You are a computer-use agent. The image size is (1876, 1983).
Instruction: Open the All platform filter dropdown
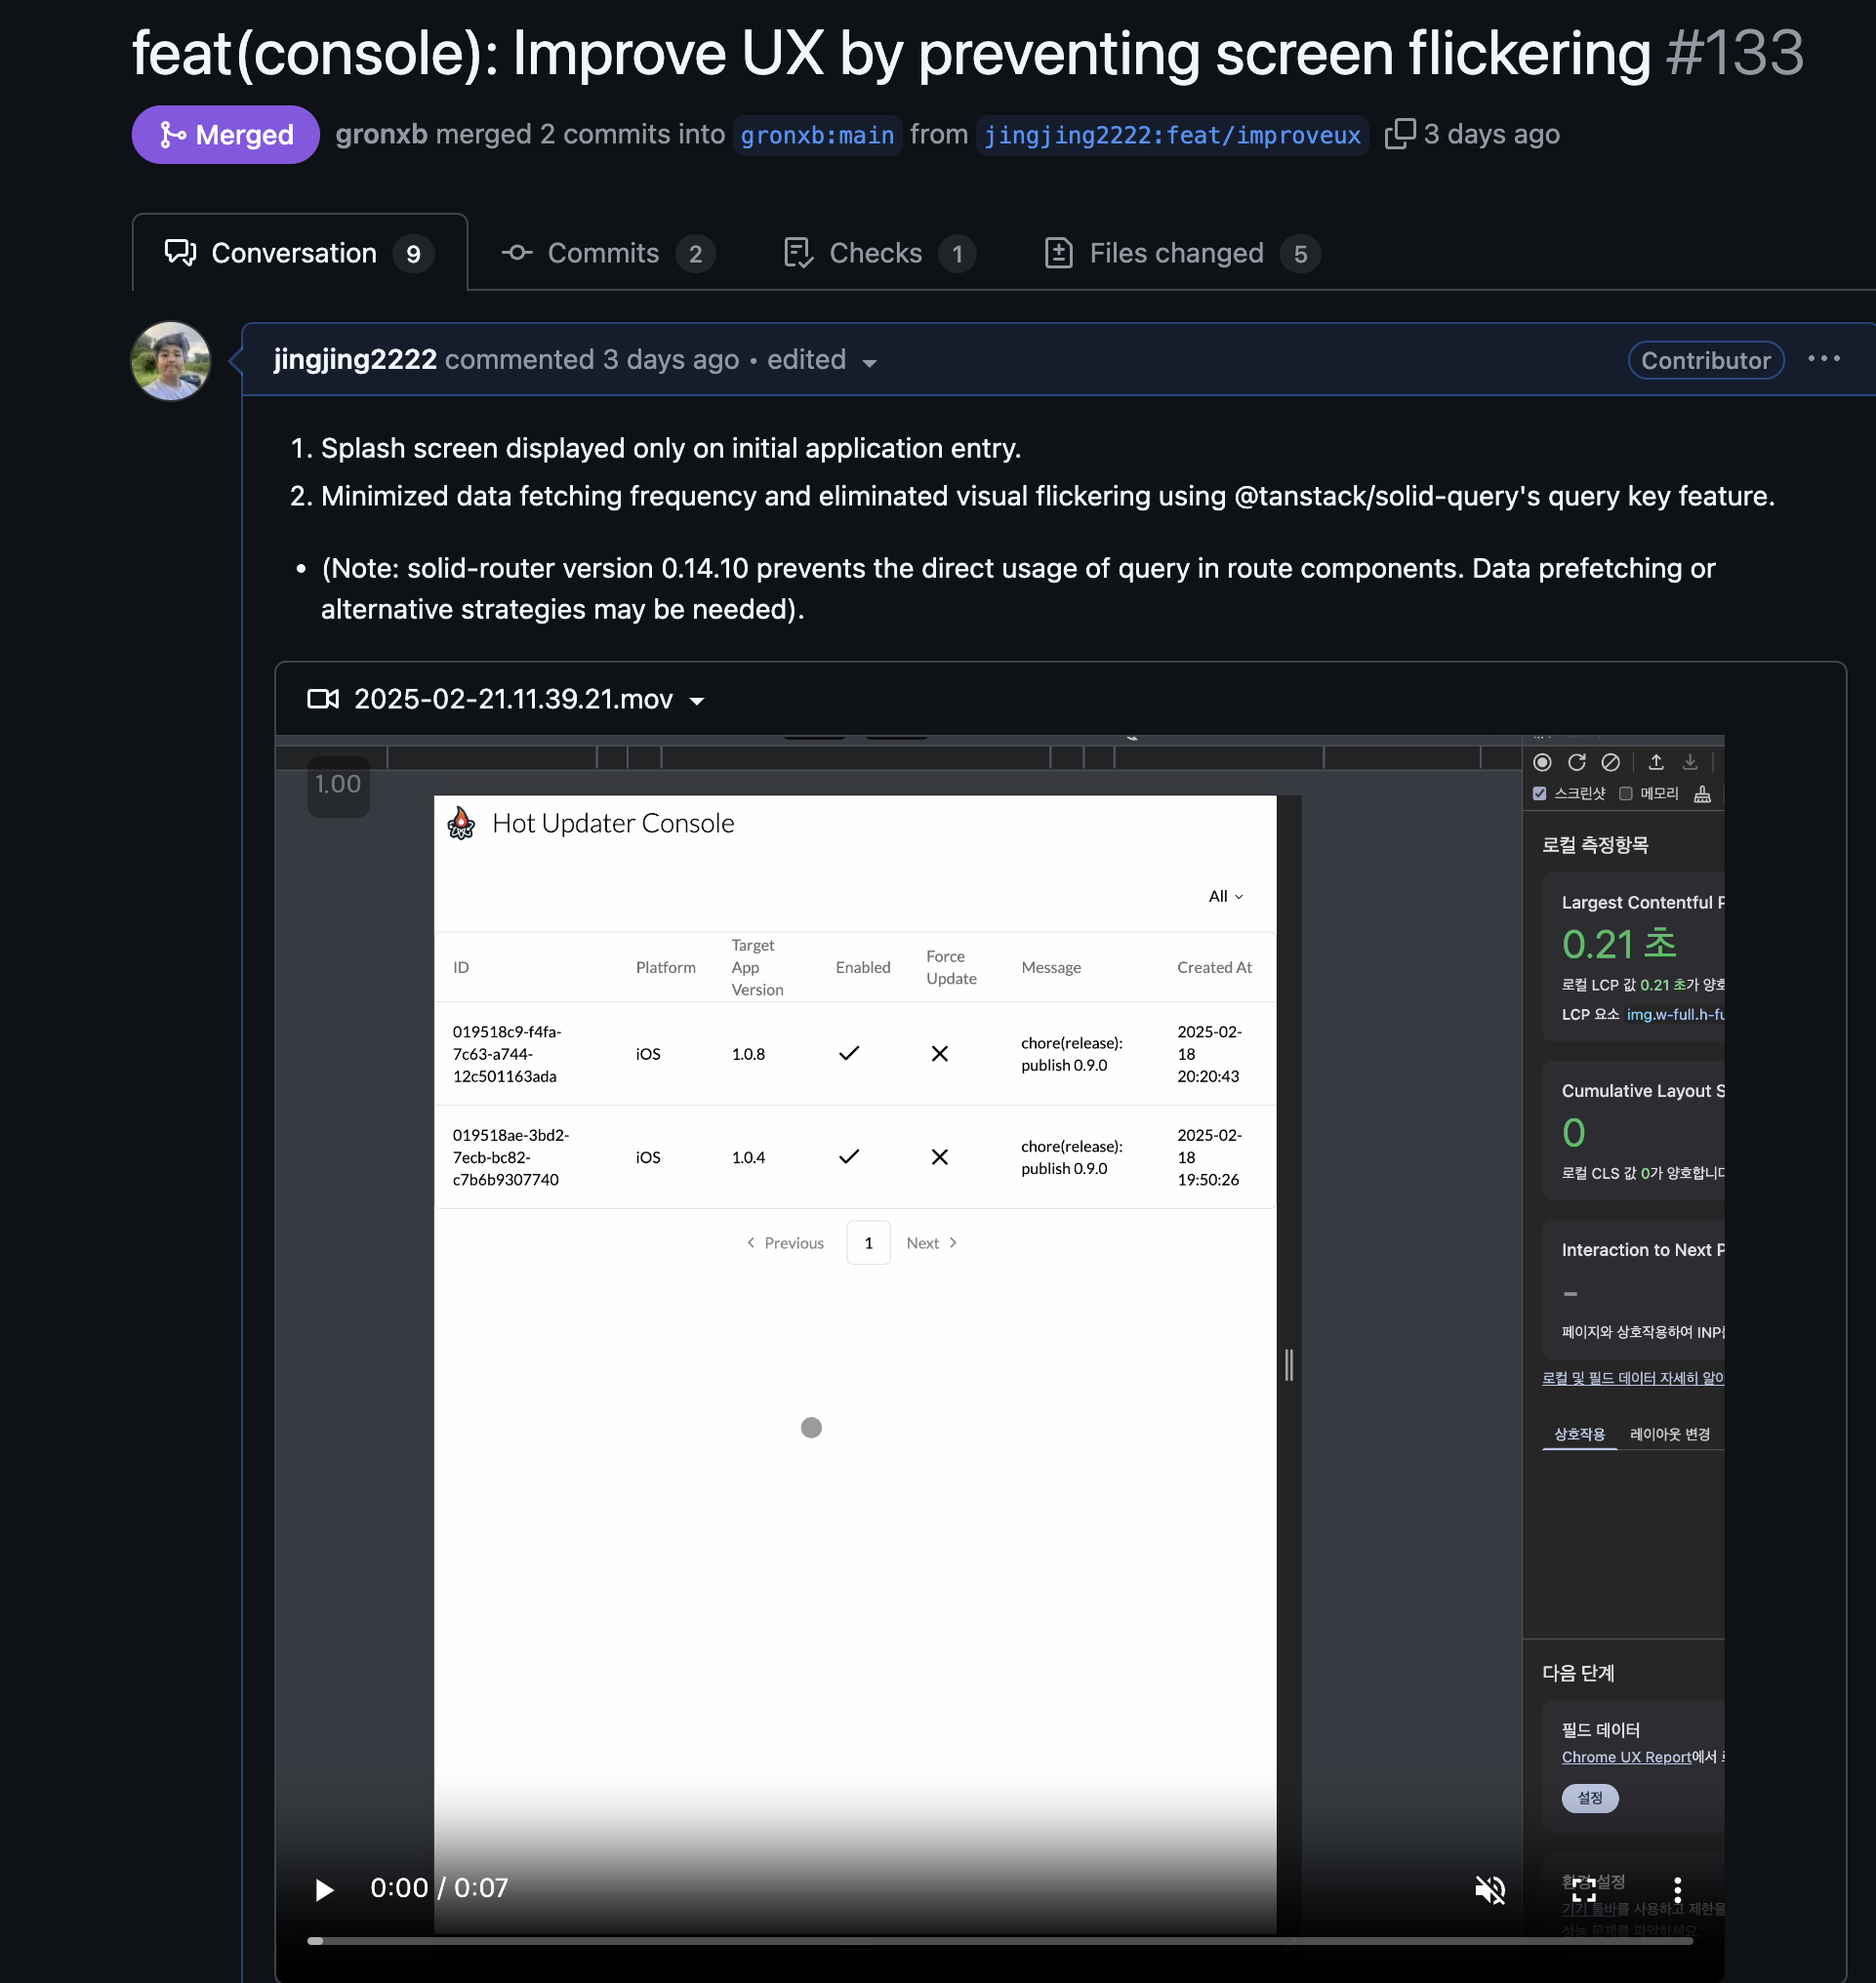click(x=1226, y=897)
